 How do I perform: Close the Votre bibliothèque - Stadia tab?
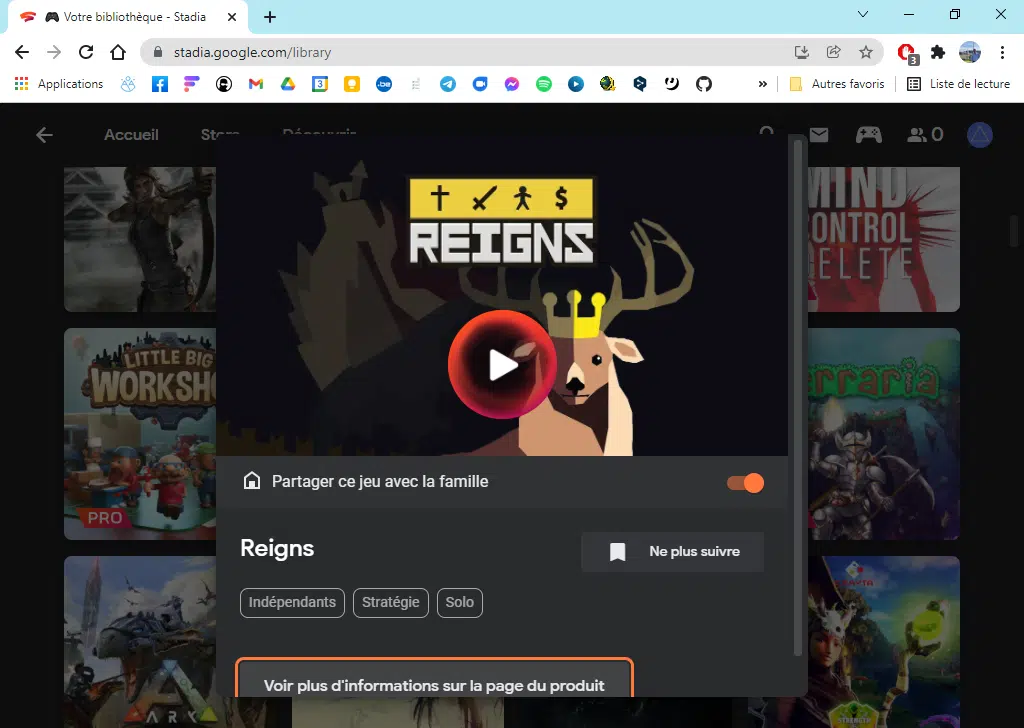tap(232, 17)
